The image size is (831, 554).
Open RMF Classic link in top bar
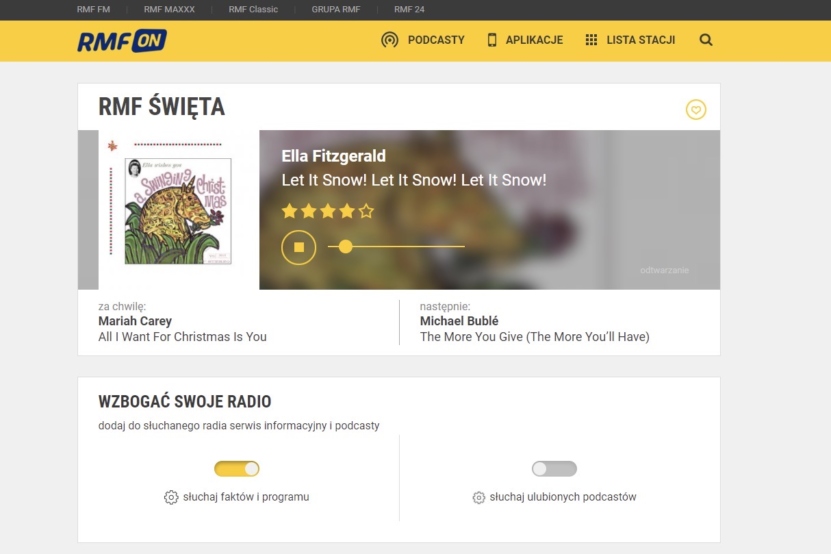tap(253, 10)
